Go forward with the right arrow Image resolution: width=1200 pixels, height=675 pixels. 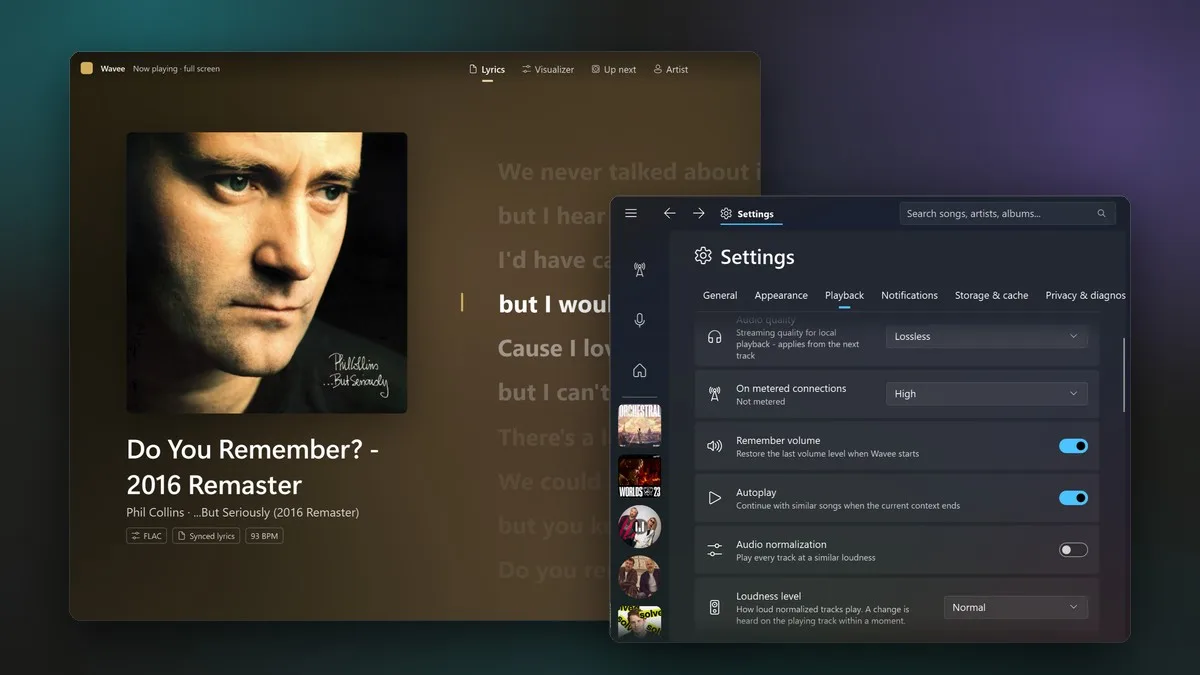point(699,213)
